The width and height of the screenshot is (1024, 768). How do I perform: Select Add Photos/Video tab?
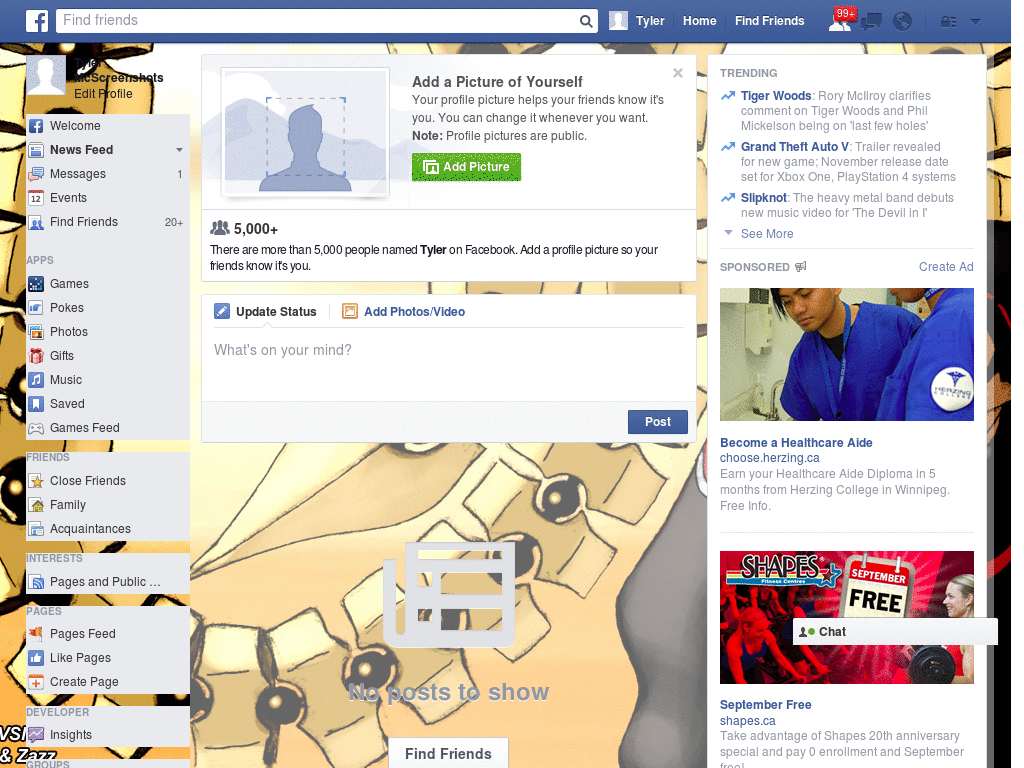[x=404, y=312]
